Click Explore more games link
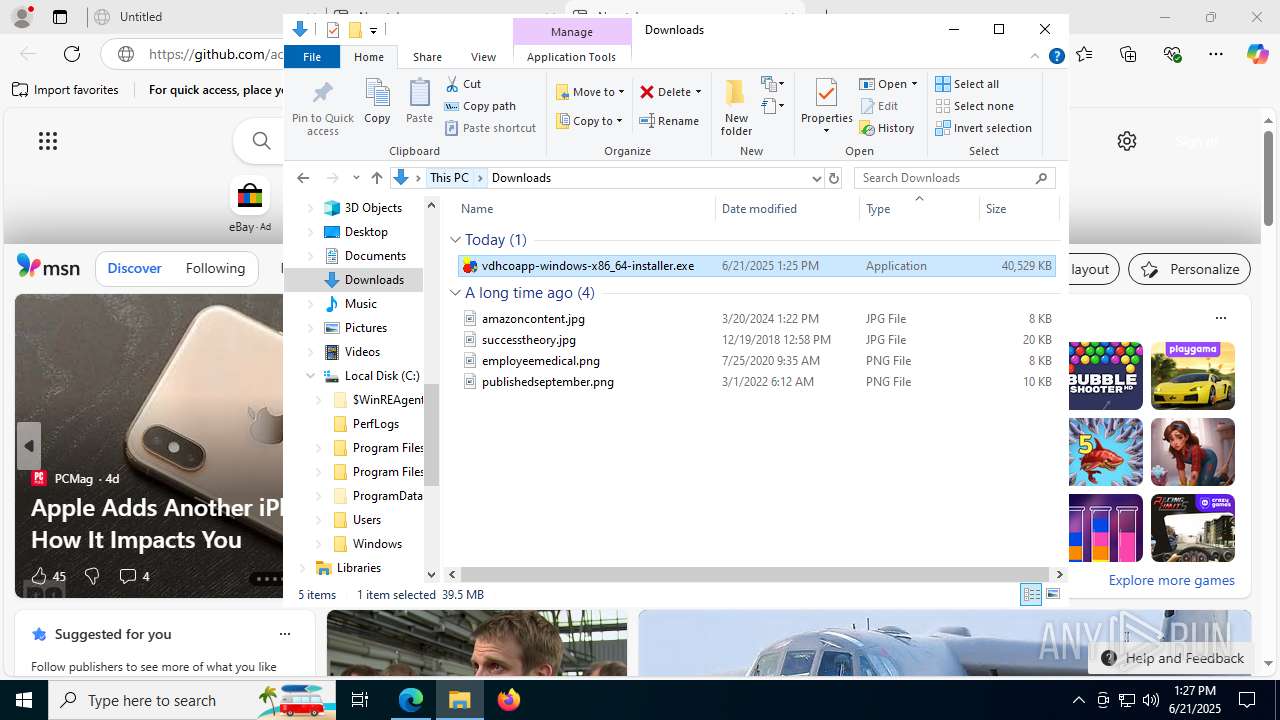This screenshot has width=1280, height=720. pos(1171,580)
